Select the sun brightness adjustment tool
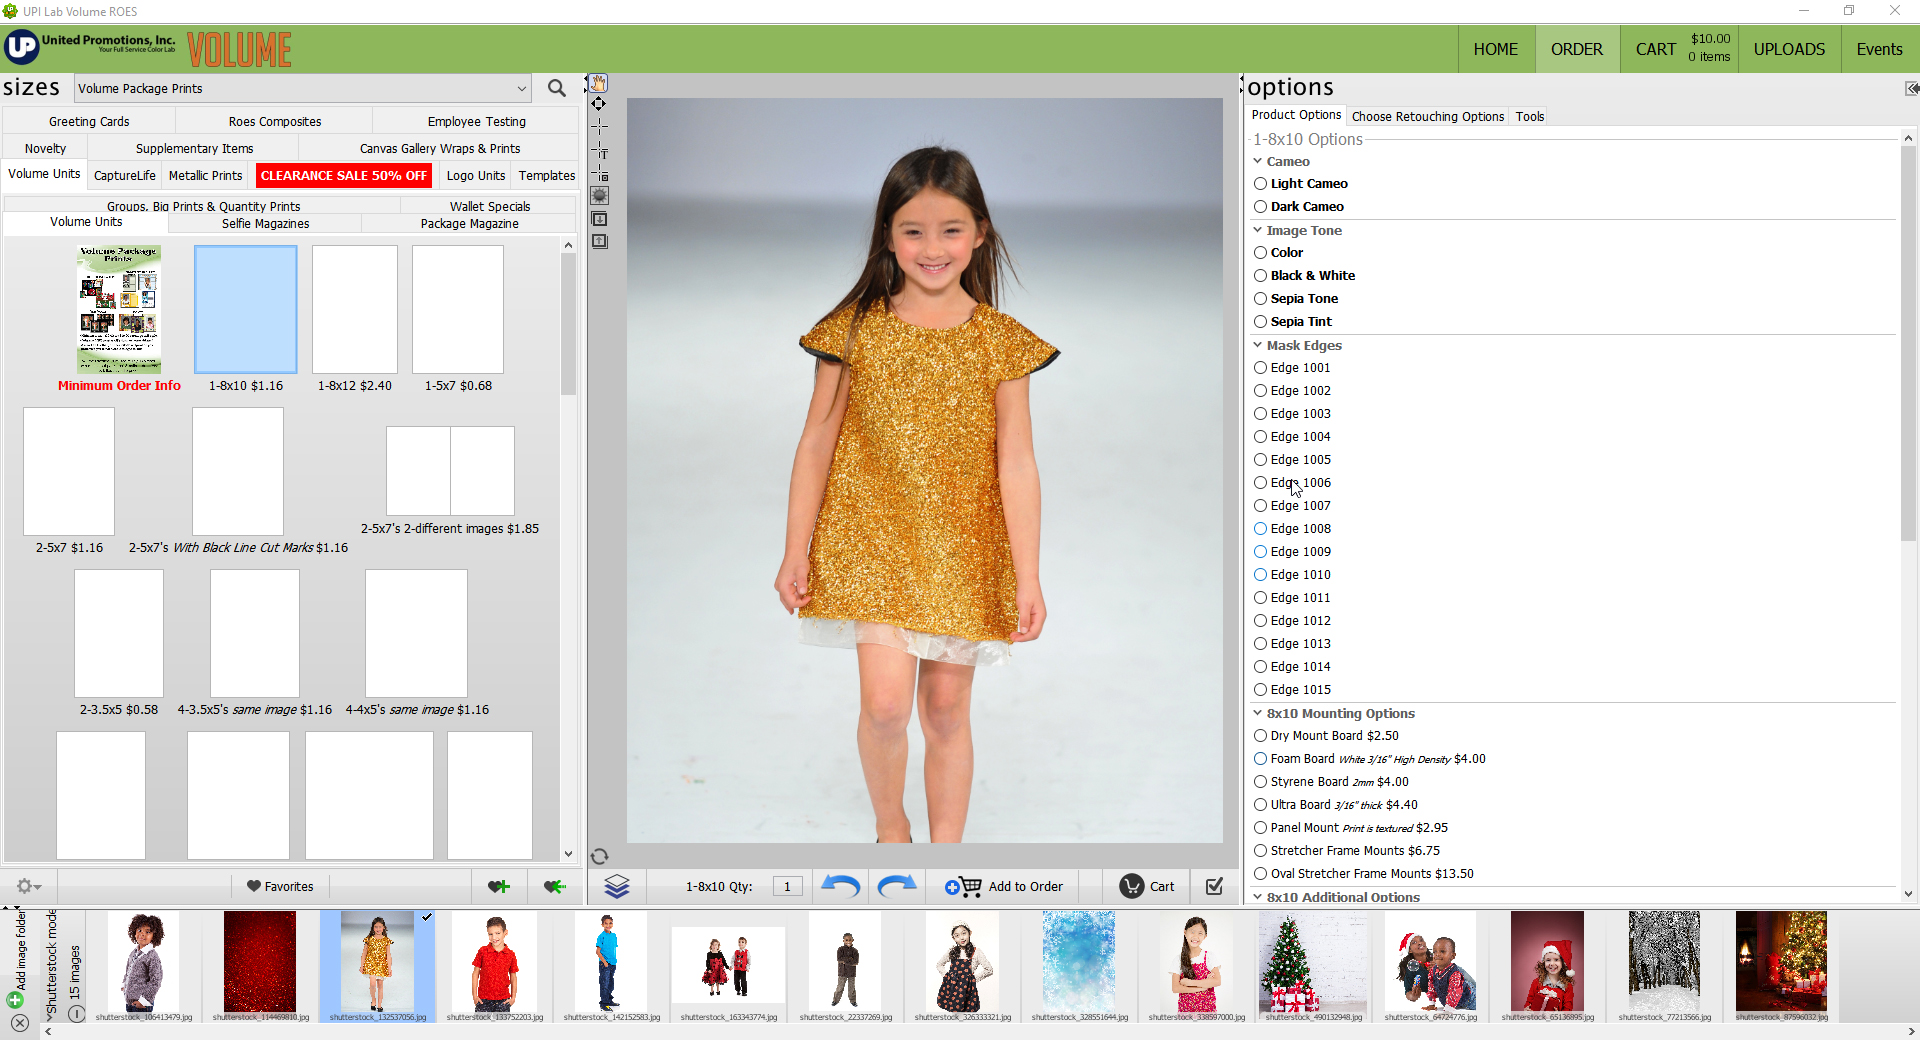This screenshot has width=1920, height=1040. [x=599, y=196]
